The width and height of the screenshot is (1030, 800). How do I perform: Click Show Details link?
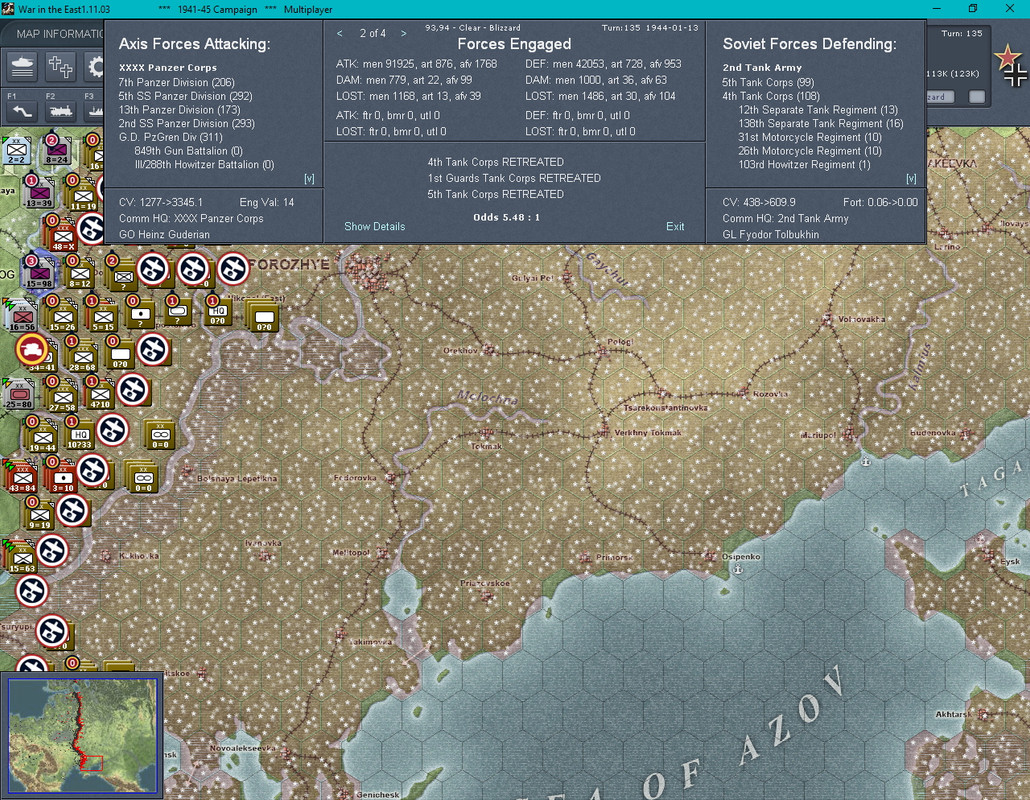pos(374,227)
